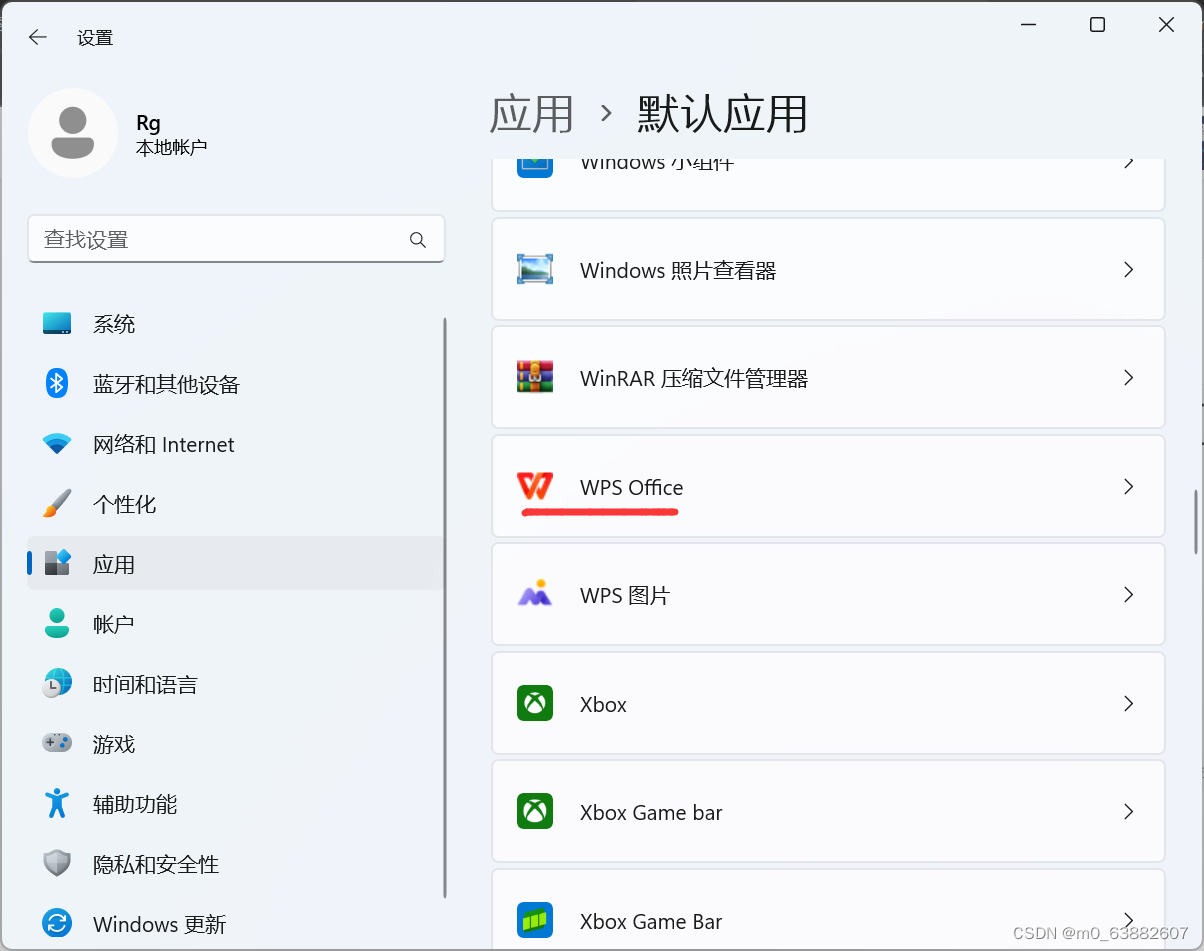Open chevron for WPS Office

point(1128,487)
